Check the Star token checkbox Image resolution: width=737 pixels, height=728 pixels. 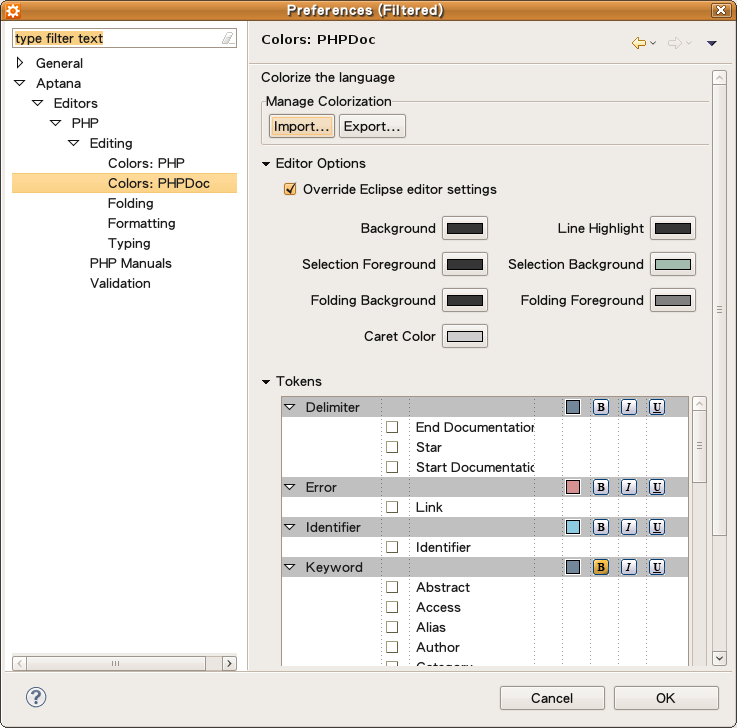pyautogui.click(x=392, y=447)
